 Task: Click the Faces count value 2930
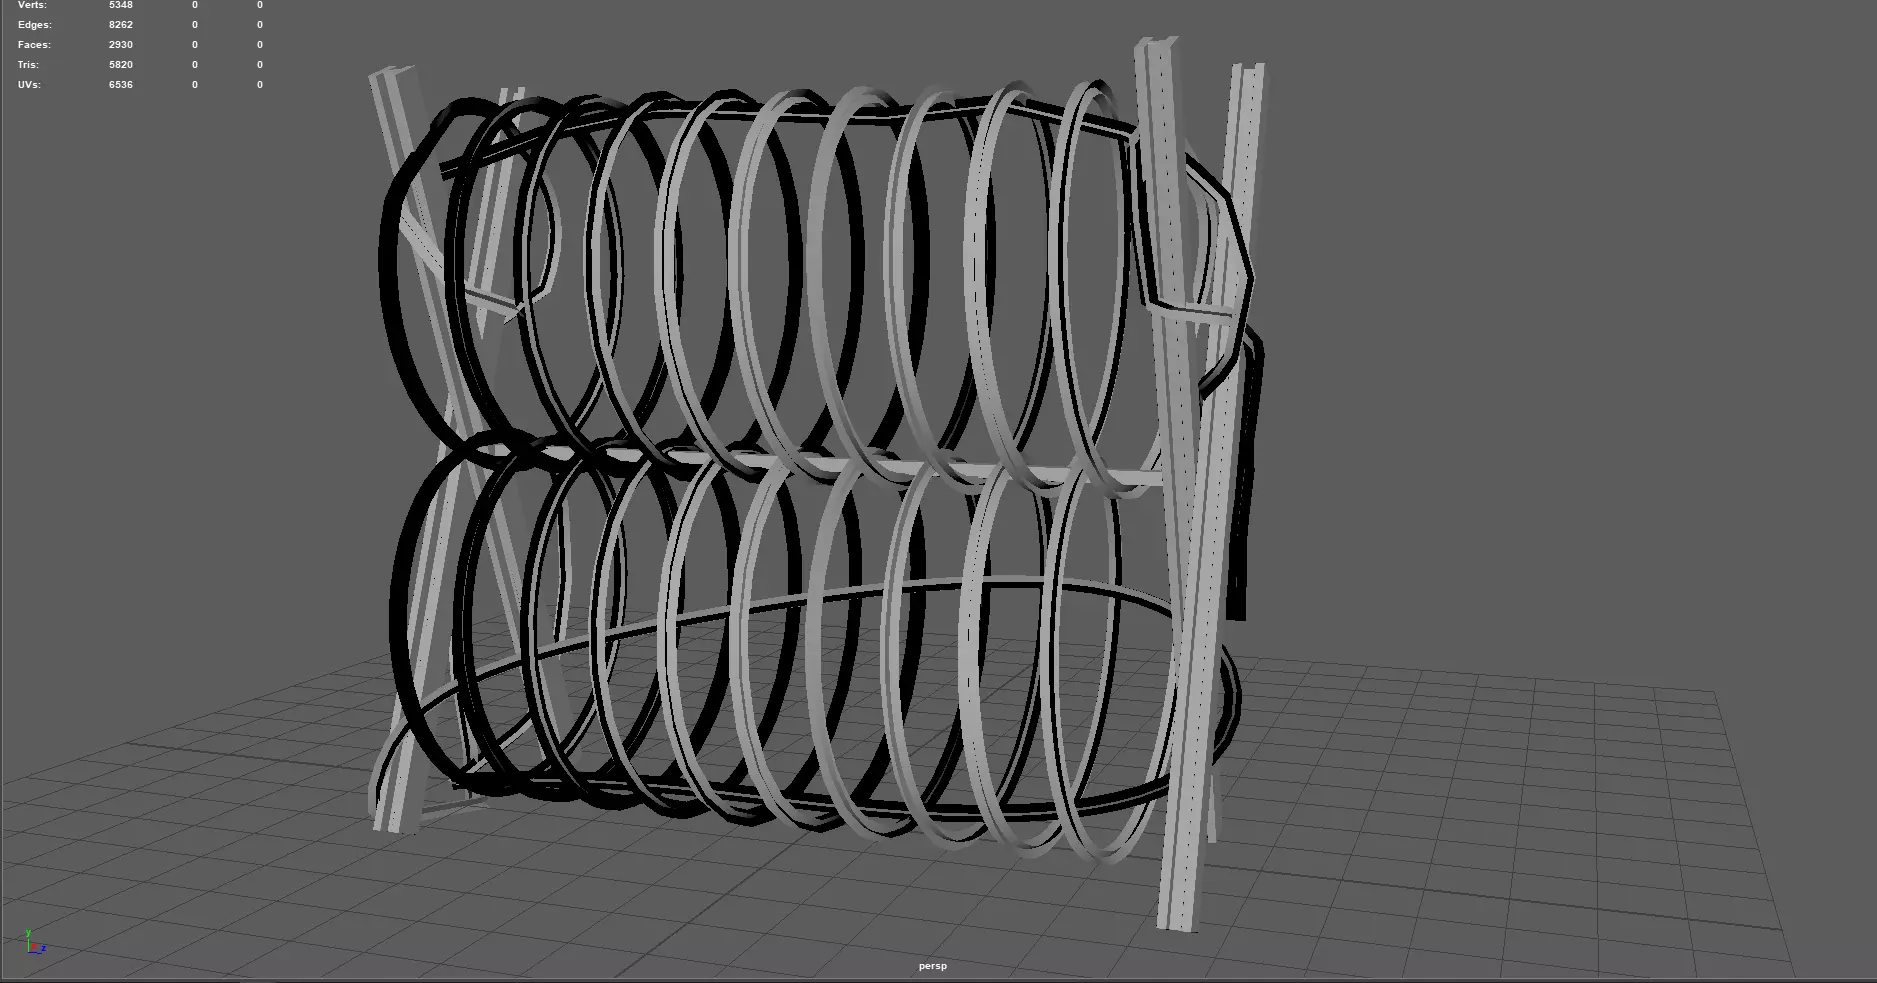point(120,44)
